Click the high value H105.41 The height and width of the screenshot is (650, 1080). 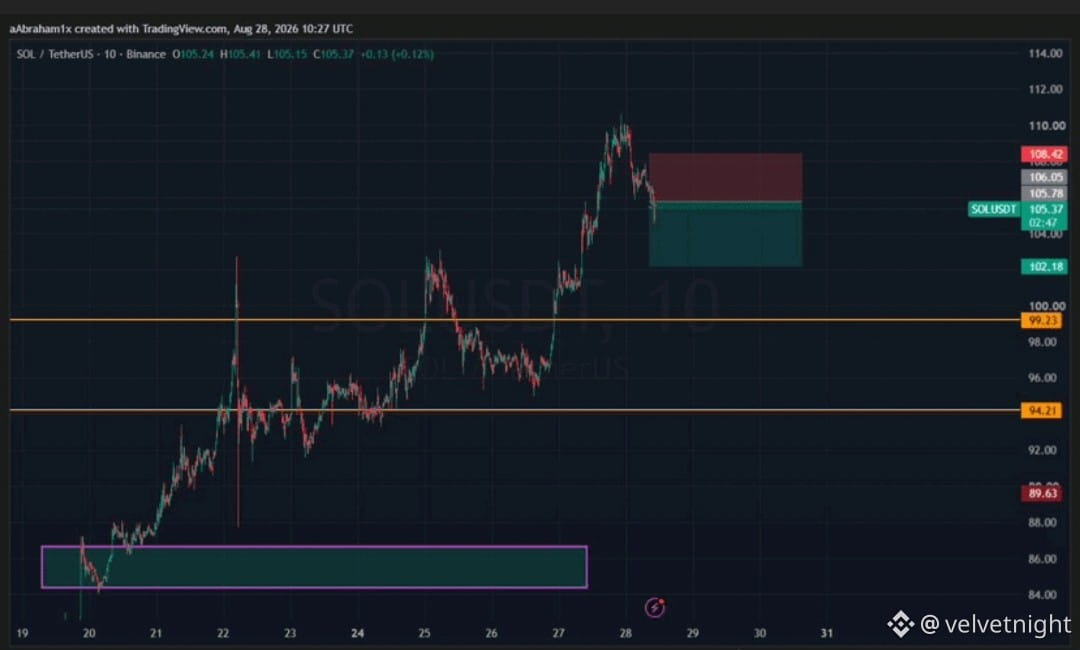(x=240, y=54)
